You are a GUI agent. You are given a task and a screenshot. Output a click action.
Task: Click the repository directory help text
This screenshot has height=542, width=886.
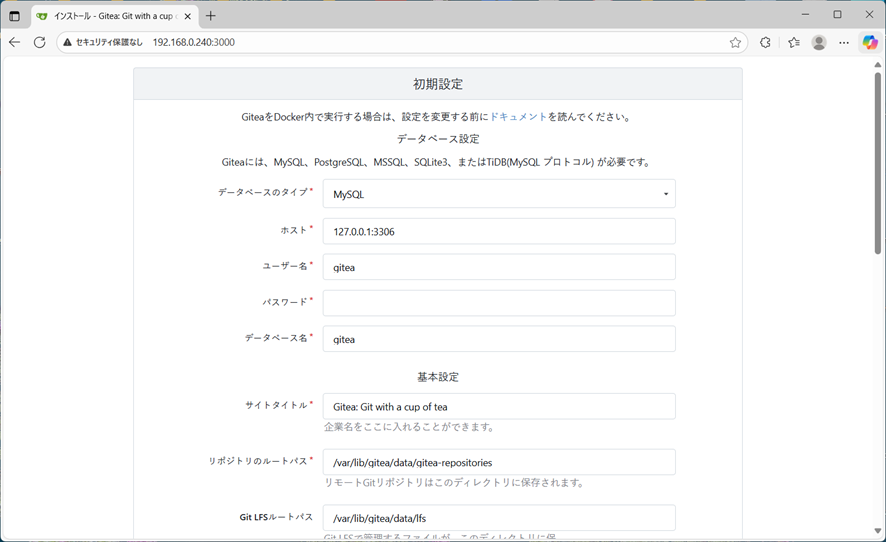point(454,483)
